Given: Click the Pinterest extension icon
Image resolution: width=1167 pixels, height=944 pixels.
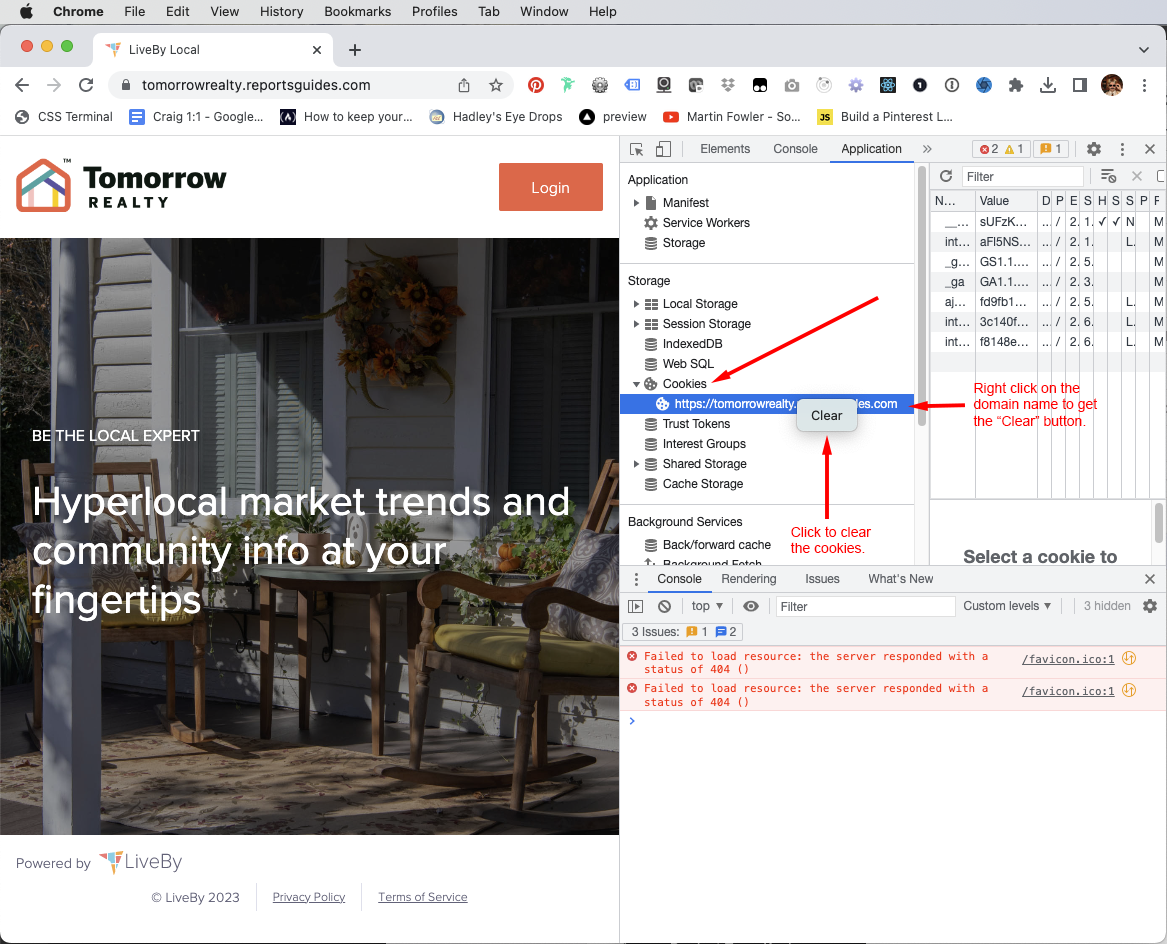Looking at the screenshot, I should click(x=536, y=85).
